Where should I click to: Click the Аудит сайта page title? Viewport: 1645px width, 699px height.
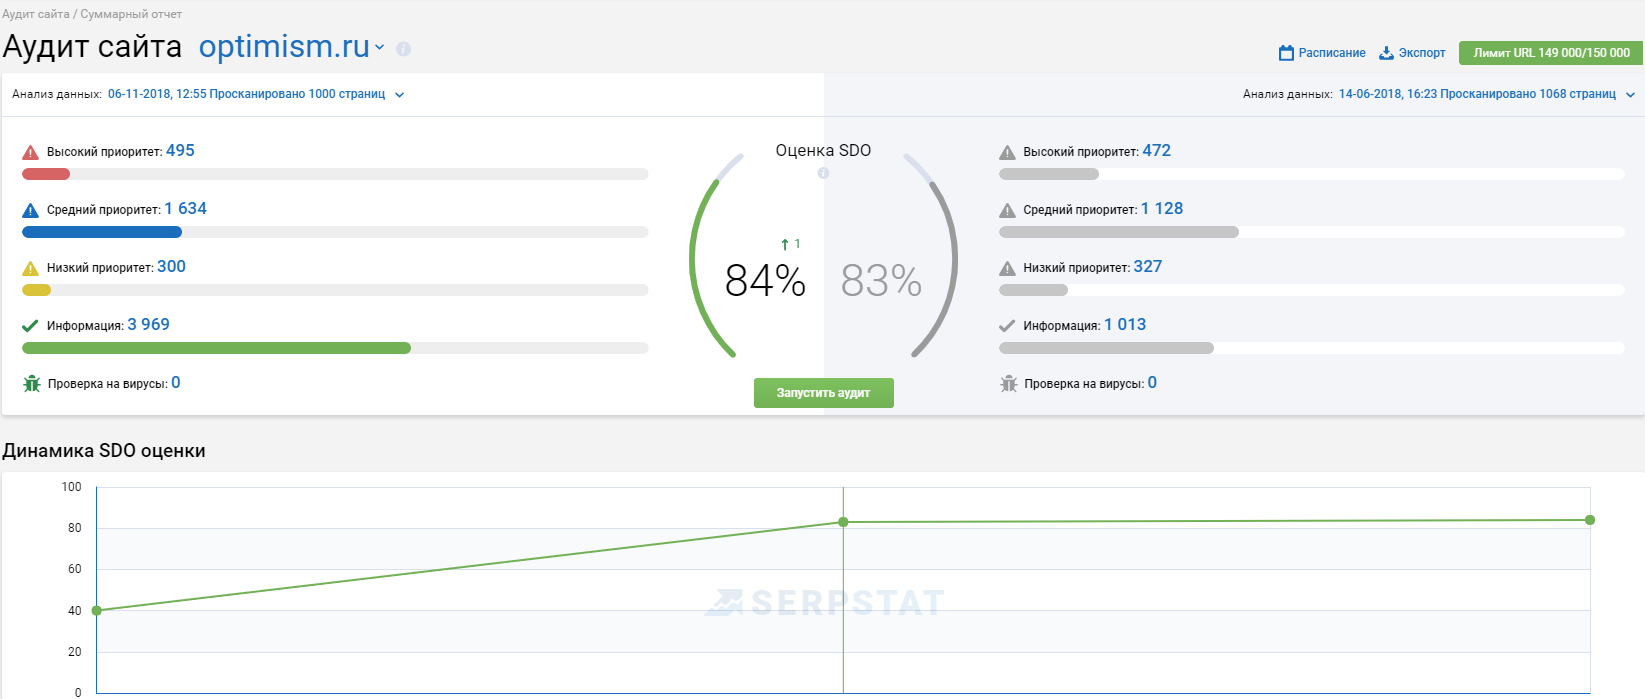(x=92, y=46)
